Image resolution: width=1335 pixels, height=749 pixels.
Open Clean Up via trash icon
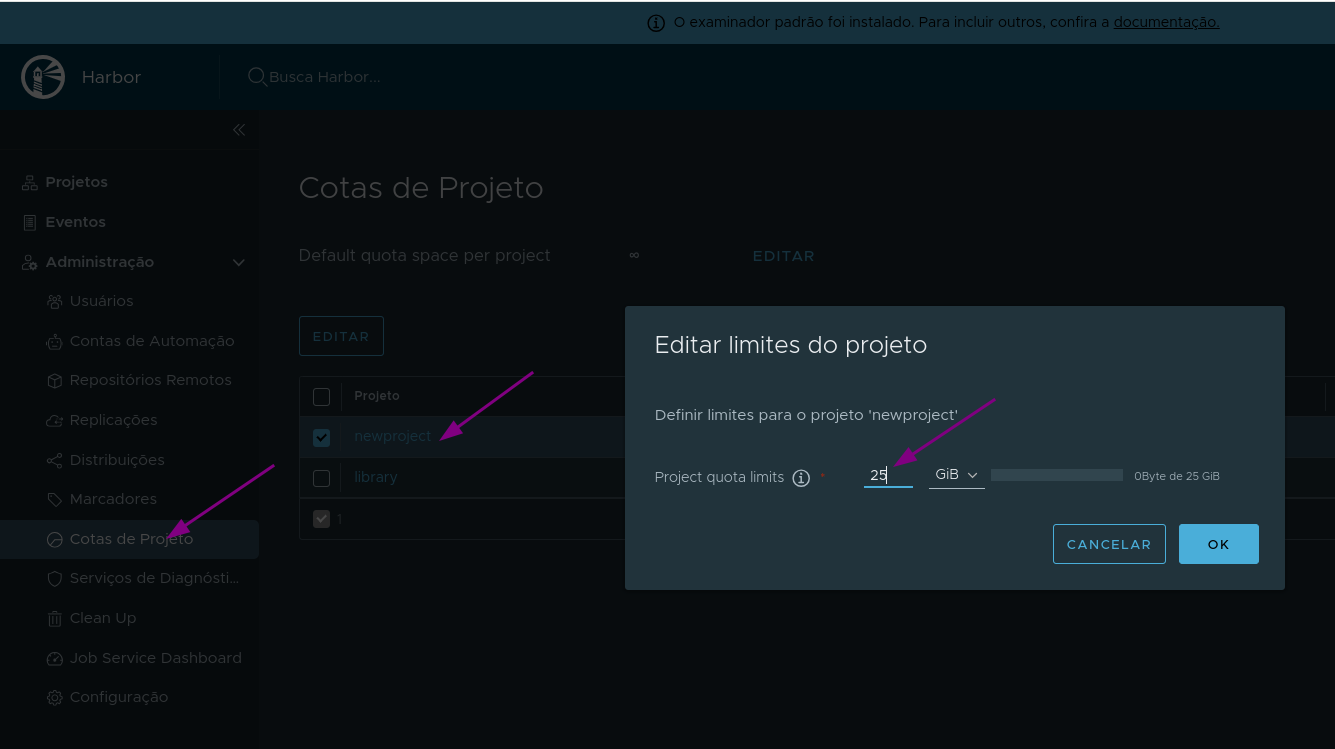(54, 618)
